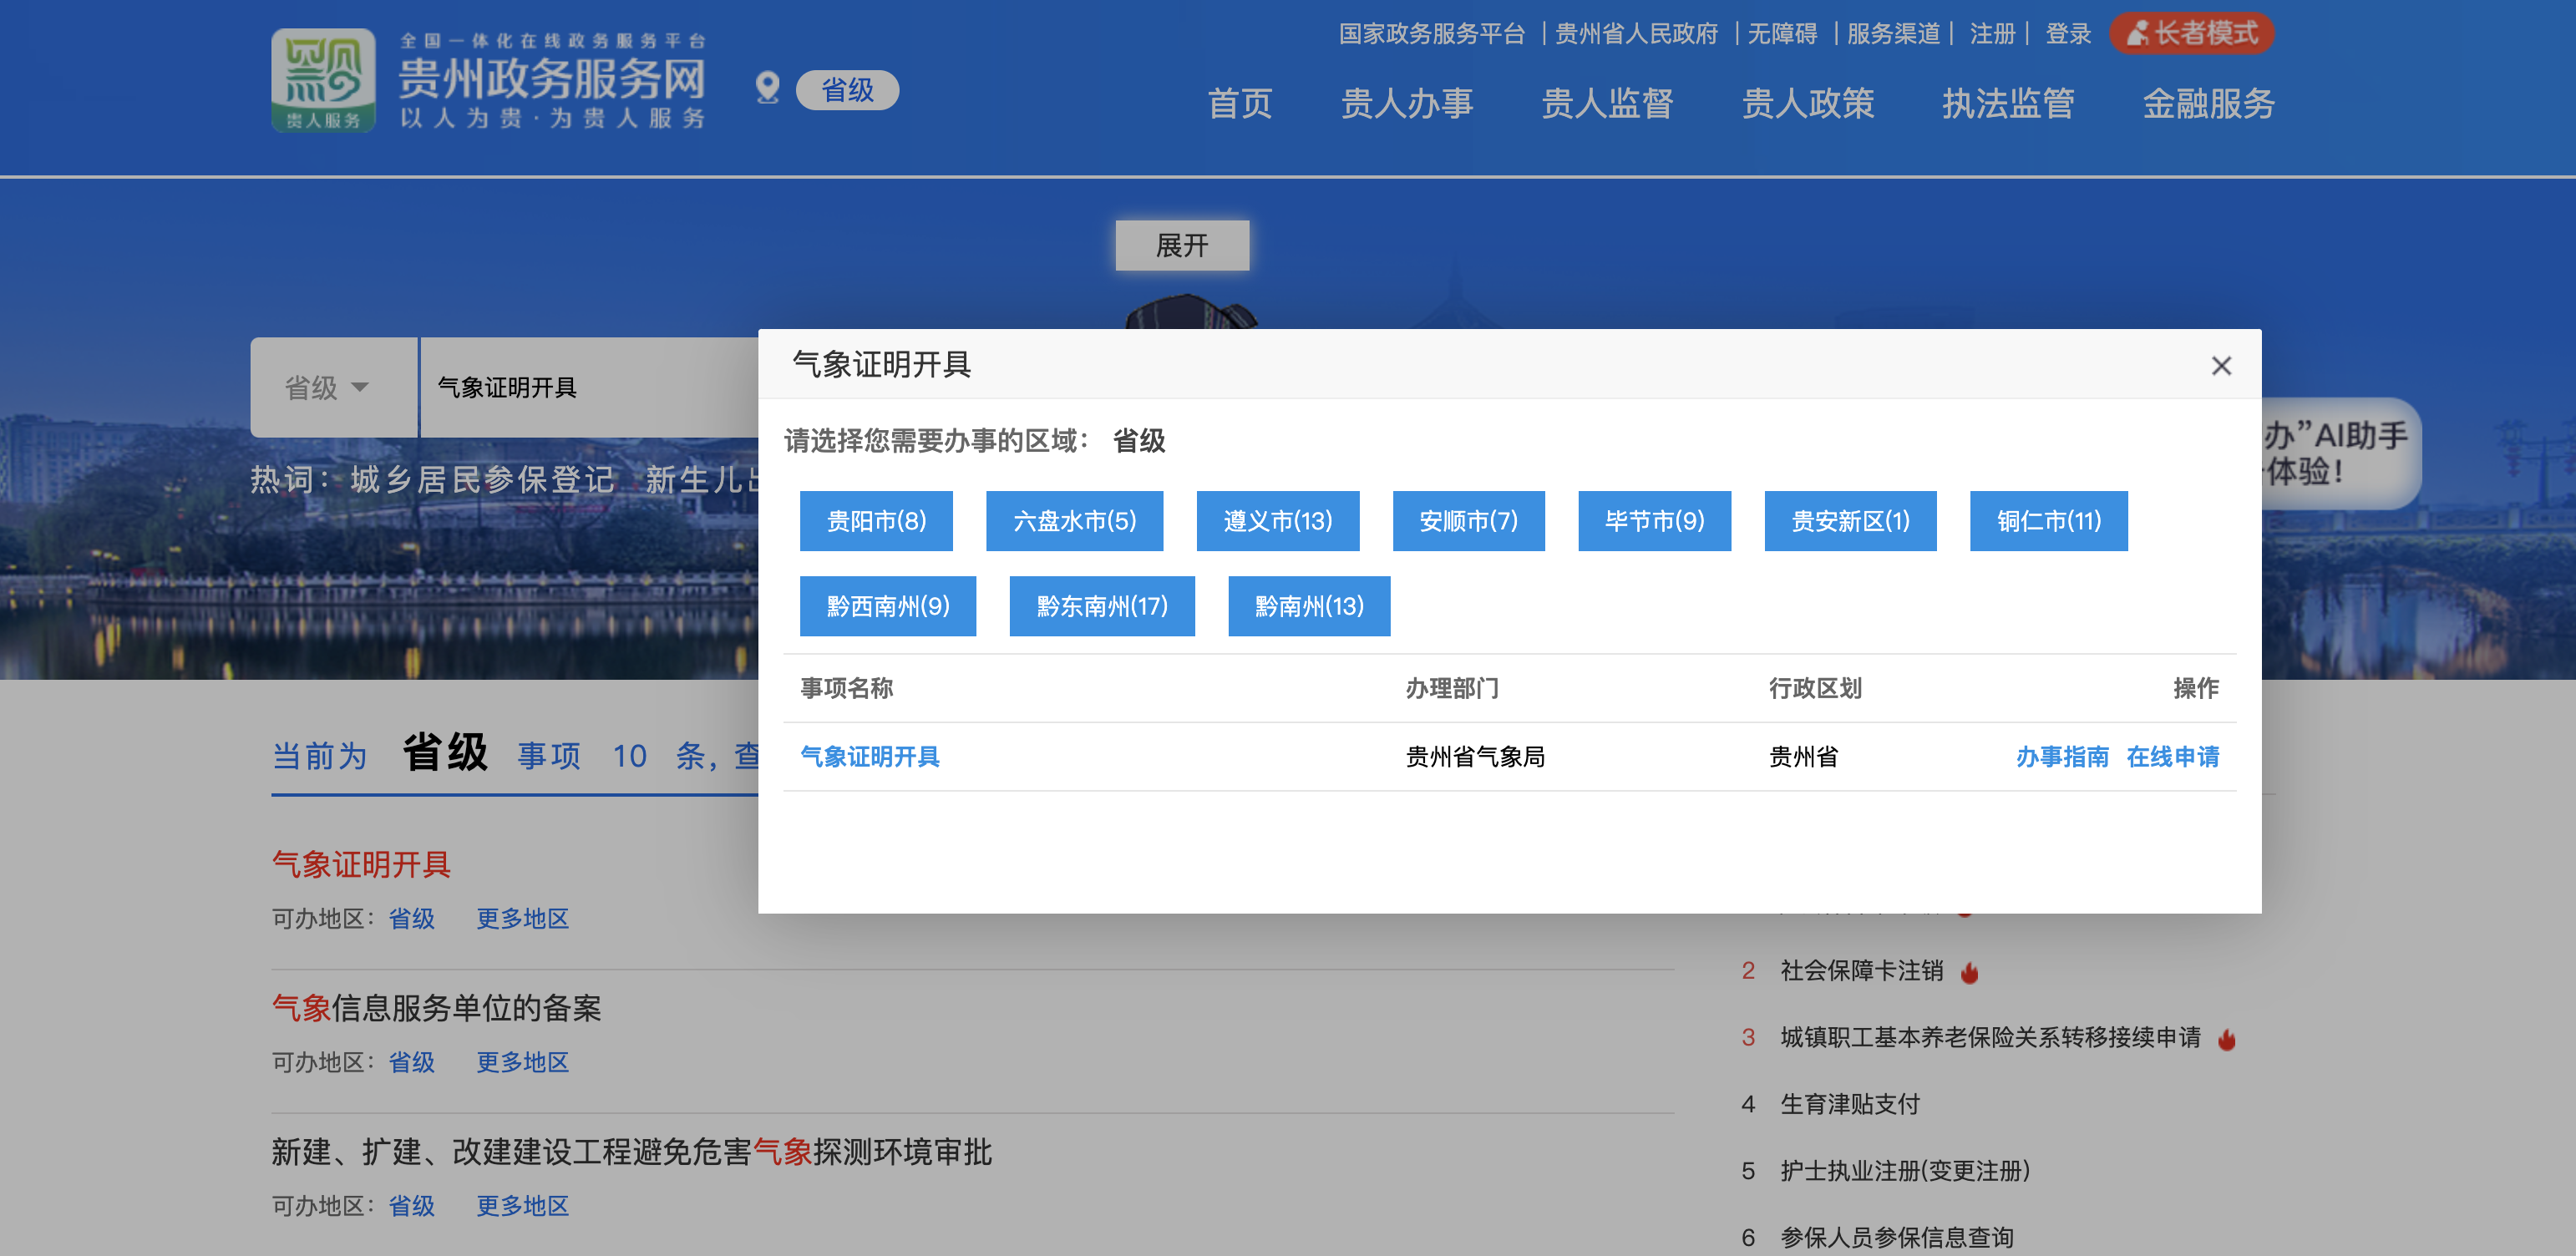
Task: Click the 在线申请 online application link
Action: click(2172, 757)
